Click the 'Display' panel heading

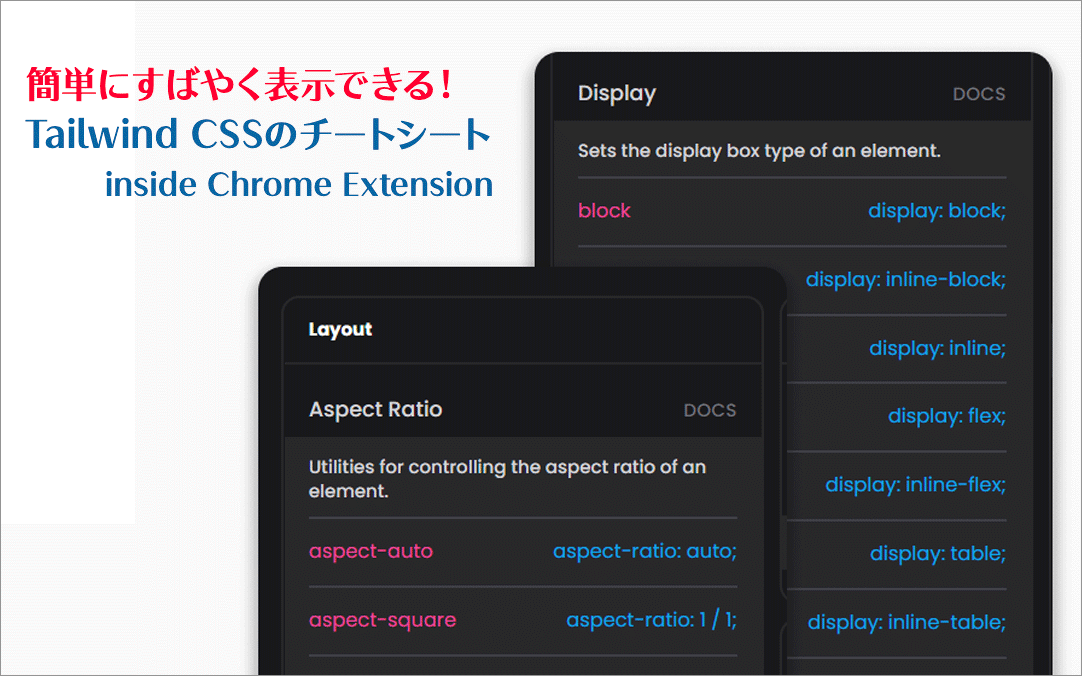coord(617,94)
